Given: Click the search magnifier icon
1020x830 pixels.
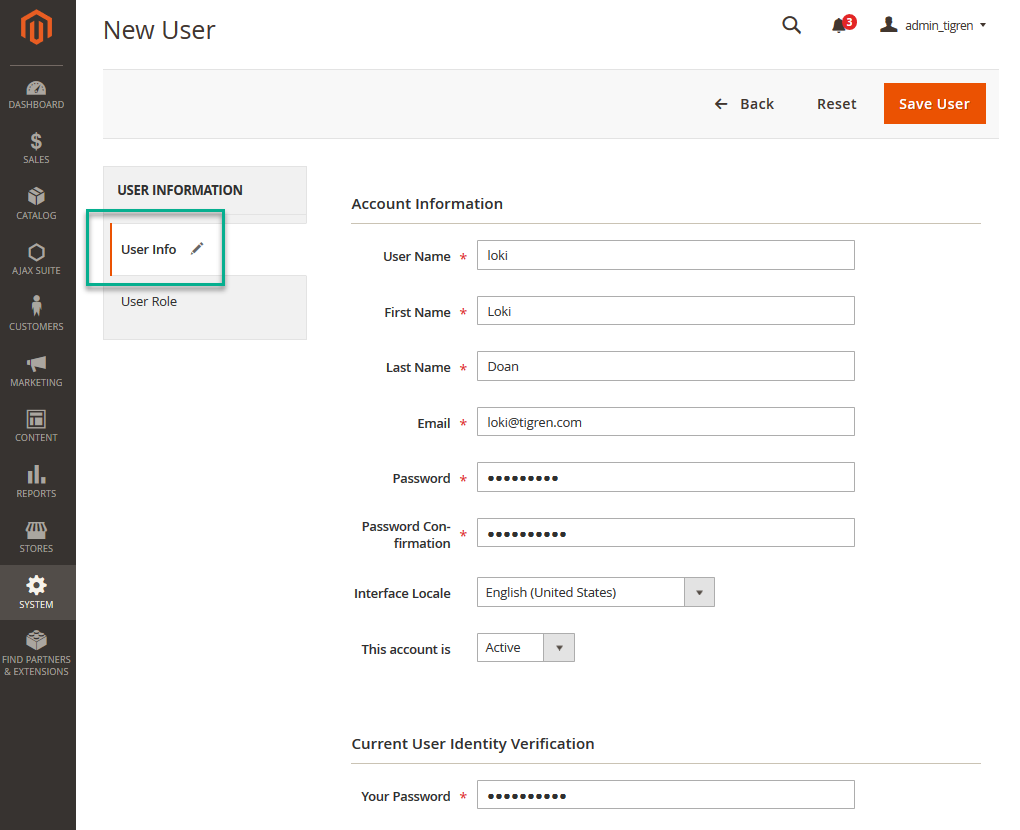Looking at the screenshot, I should (791, 26).
